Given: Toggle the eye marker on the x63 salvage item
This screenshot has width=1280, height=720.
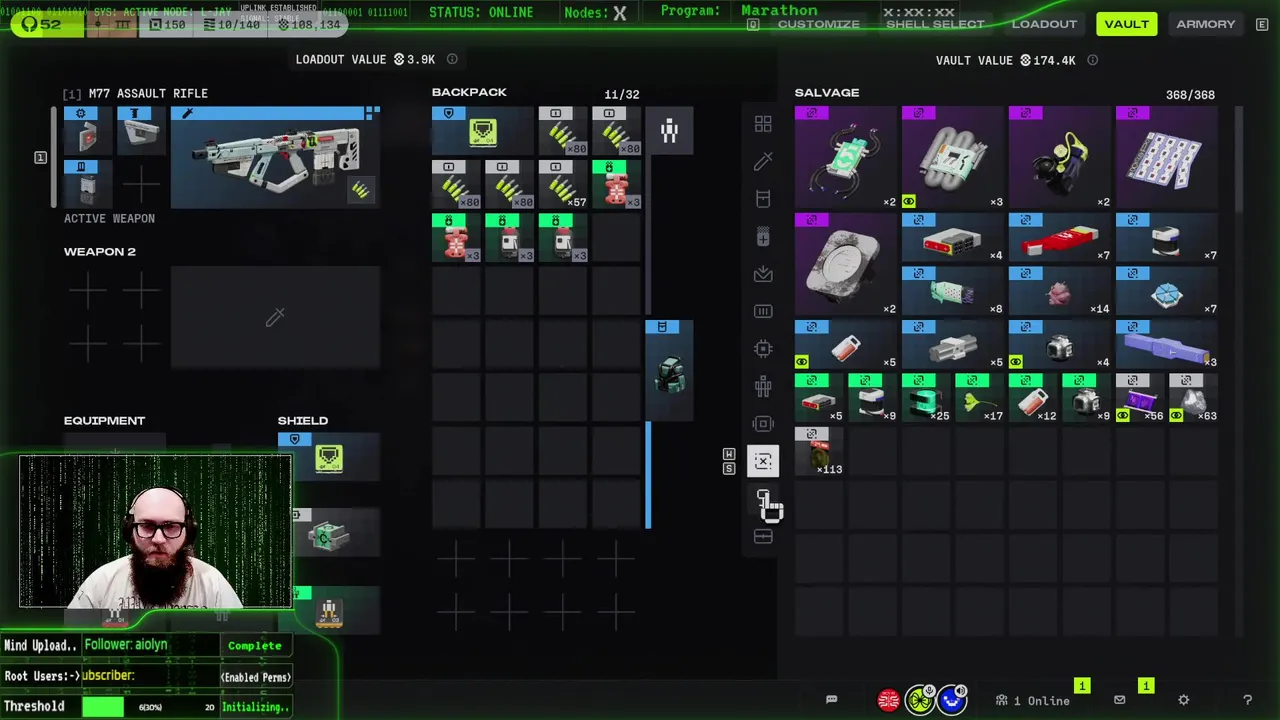Looking at the screenshot, I should (x=1176, y=415).
